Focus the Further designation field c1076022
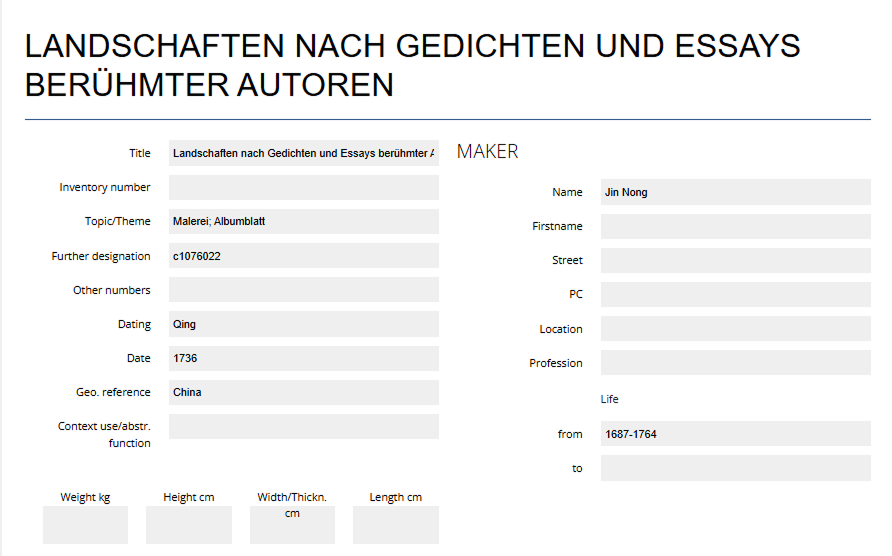Image resolution: width=892 pixels, height=556 pixels. (x=303, y=256)
